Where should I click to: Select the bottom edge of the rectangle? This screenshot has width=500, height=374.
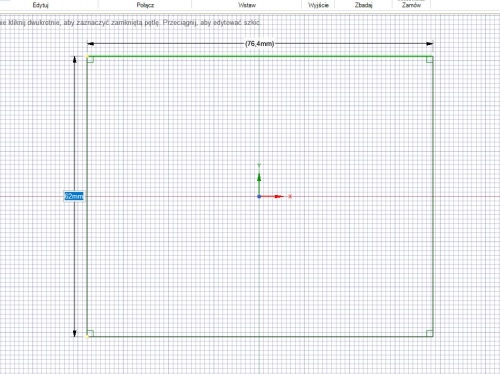pos(260,336)
